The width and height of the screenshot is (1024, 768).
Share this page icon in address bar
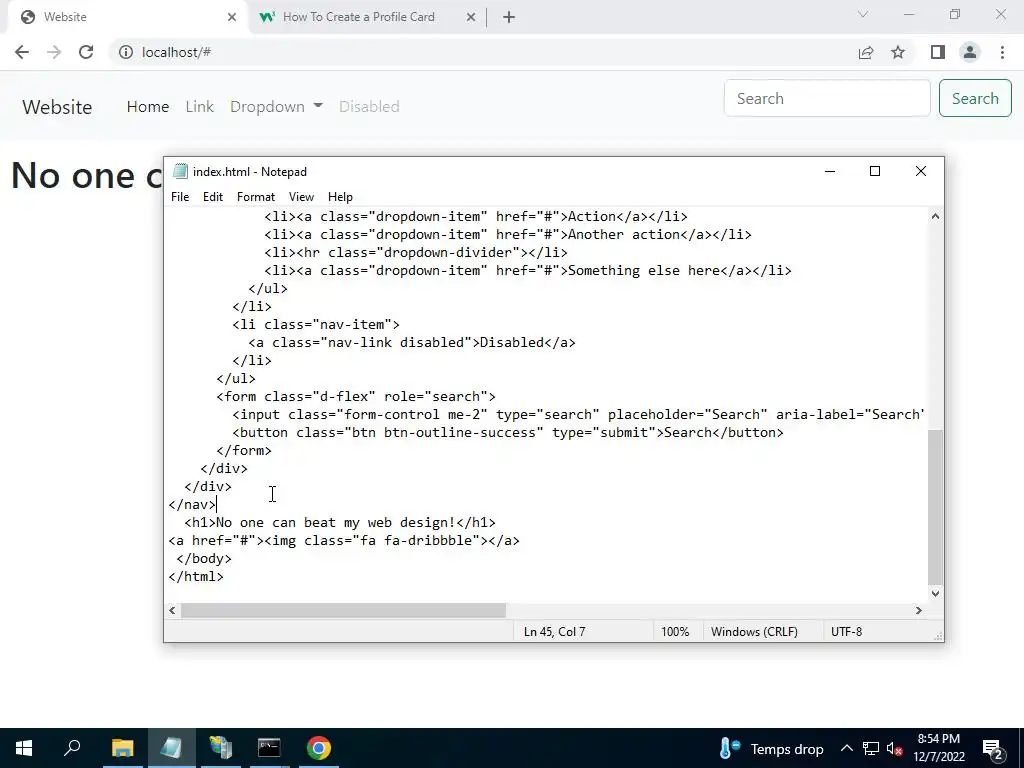(866, 52)
